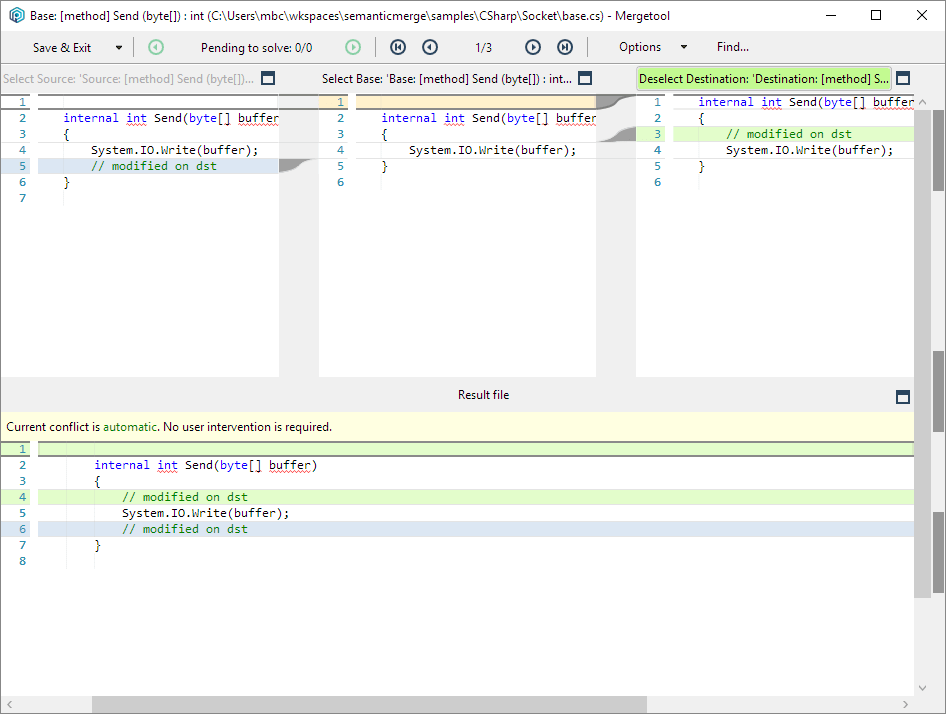Click the horizontal scrollbar left arrow

click(x=9, y=704)
